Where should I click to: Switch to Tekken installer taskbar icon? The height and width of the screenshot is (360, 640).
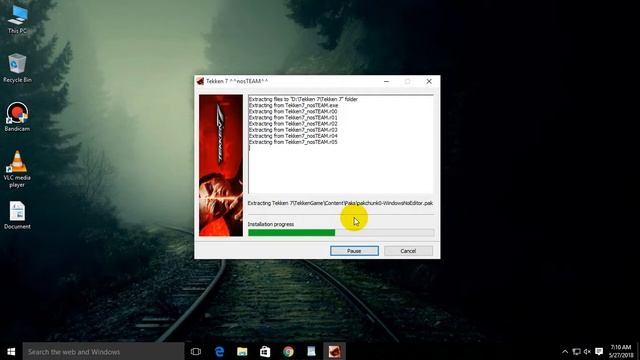[x=334, y=351]
